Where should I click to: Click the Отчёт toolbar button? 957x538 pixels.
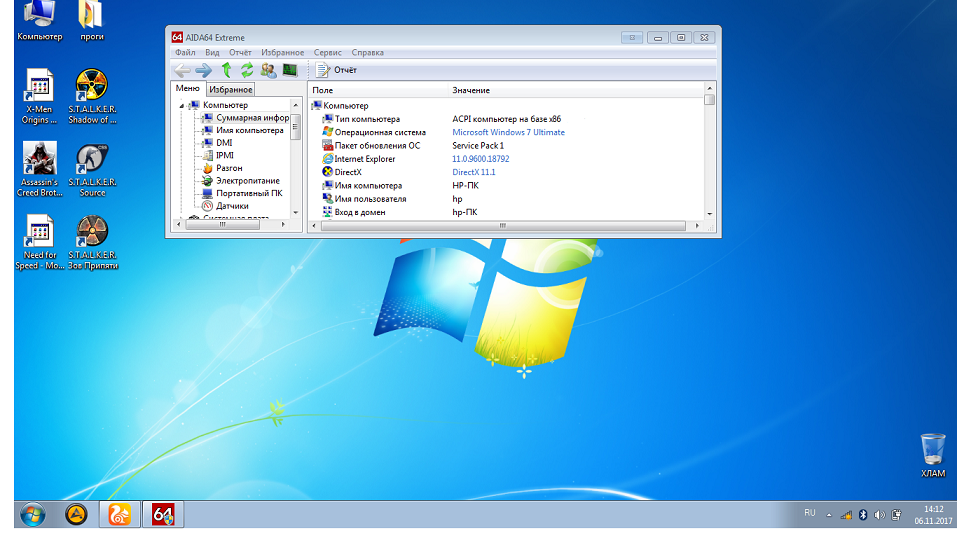(x=337, y=70)
